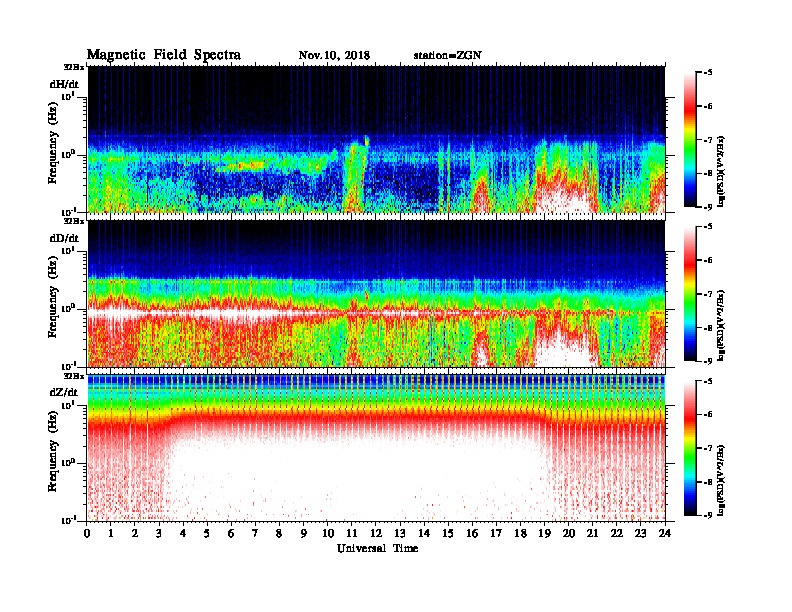Click the "9" hour tick label
This screenshot has height=612, width=792.
tap(304, 534)
